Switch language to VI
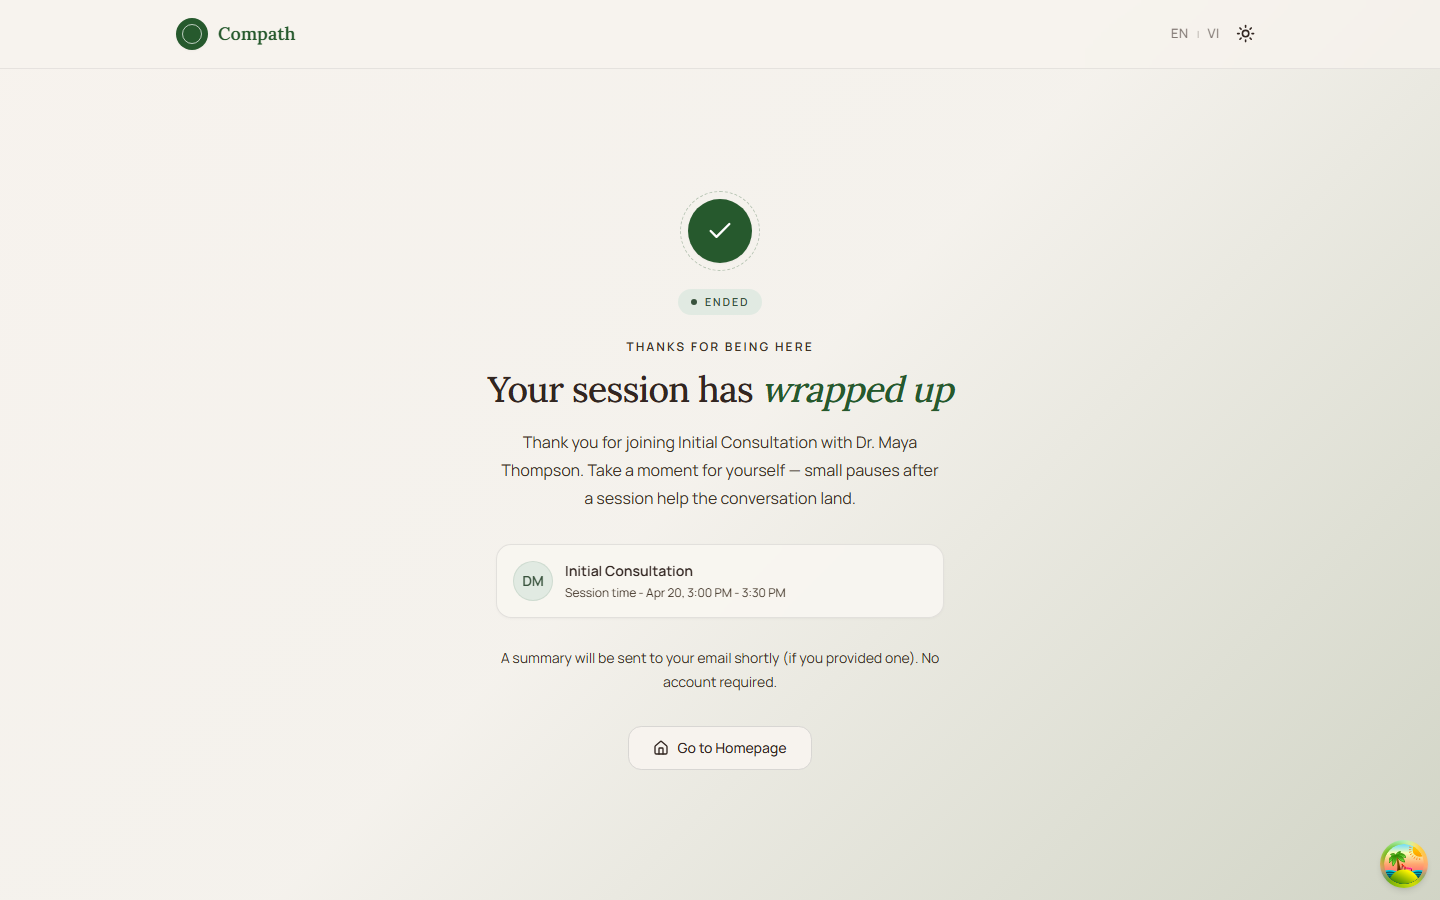 pyautogui.click(x=1213, y=34)
